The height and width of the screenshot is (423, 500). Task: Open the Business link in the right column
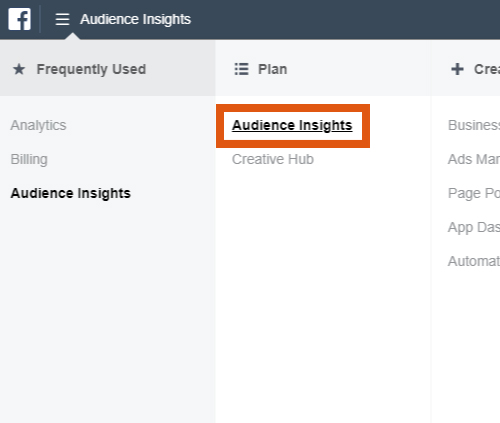(x=474, y=125)
